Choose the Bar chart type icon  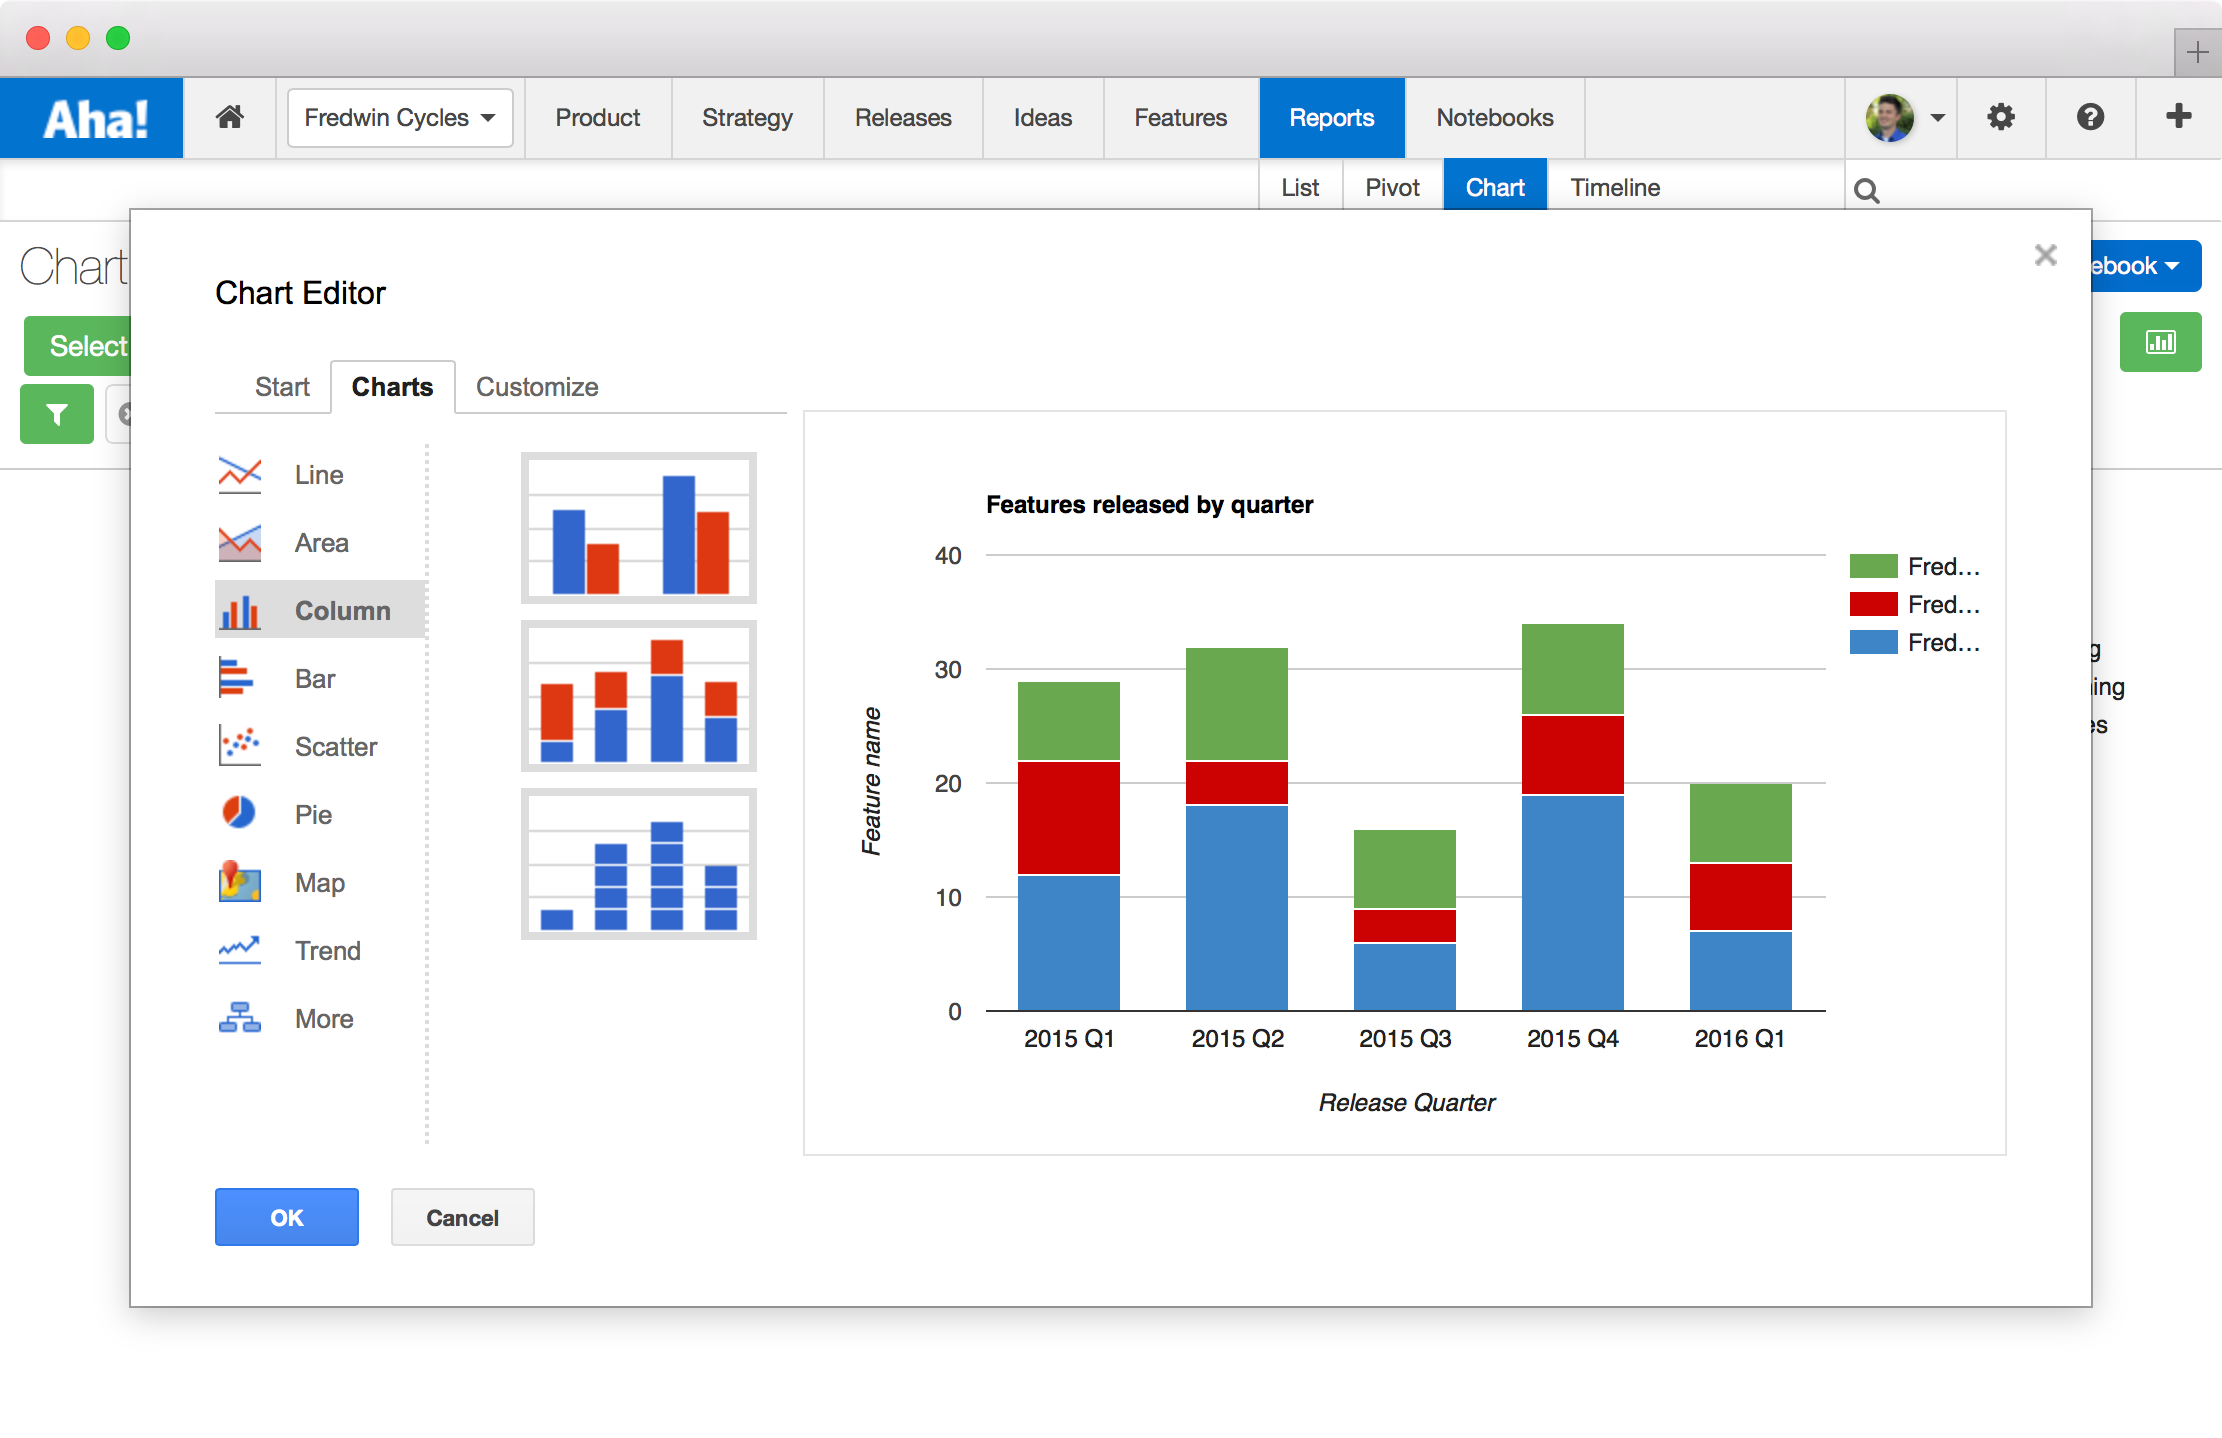coord(239,678)
